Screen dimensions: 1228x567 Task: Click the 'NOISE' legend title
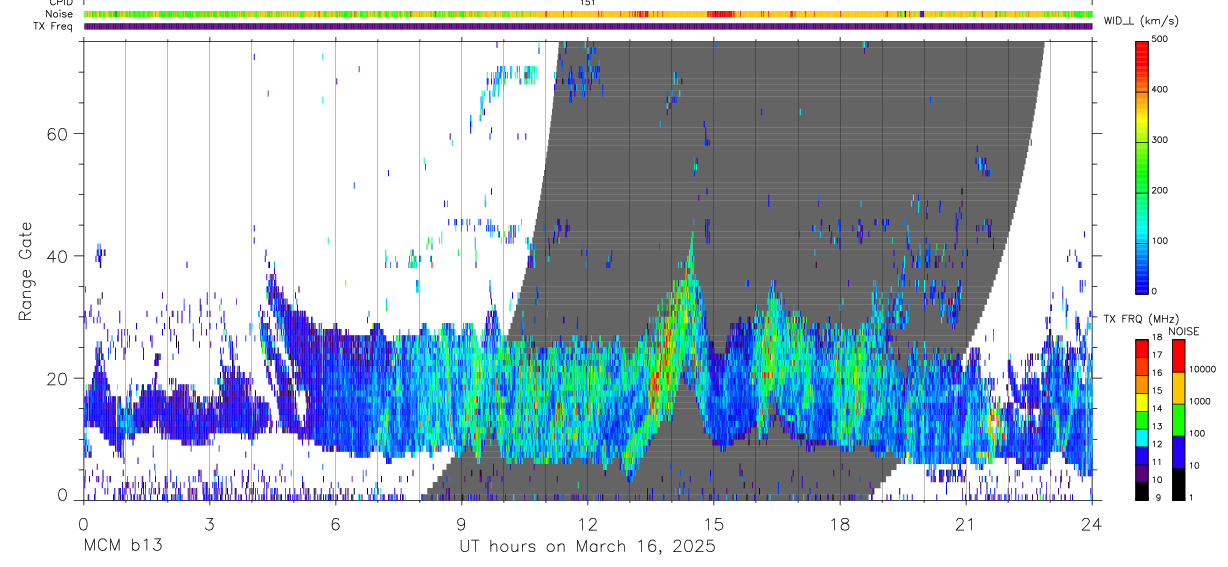coord(1185,331)
